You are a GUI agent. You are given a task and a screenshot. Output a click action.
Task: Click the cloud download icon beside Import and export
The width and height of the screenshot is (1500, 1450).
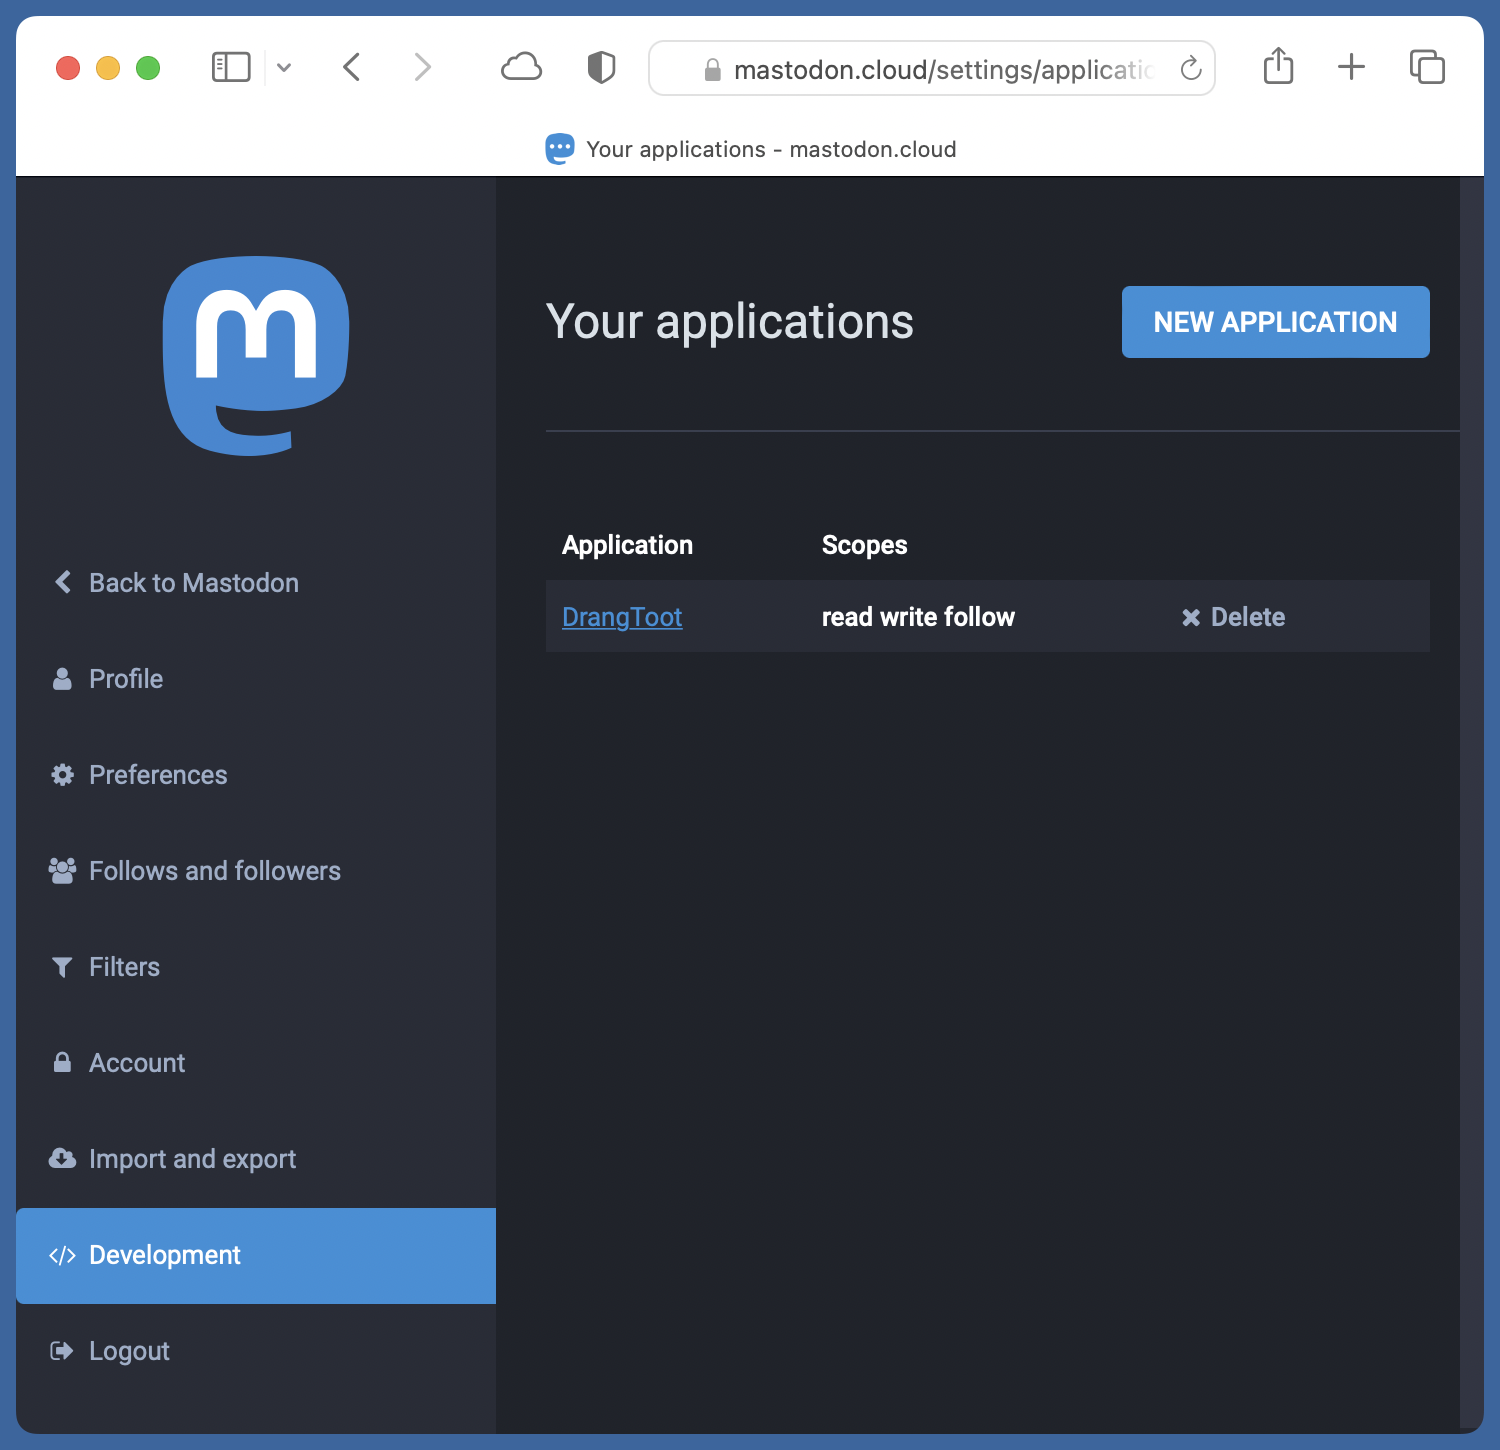tap(62, 1158)
